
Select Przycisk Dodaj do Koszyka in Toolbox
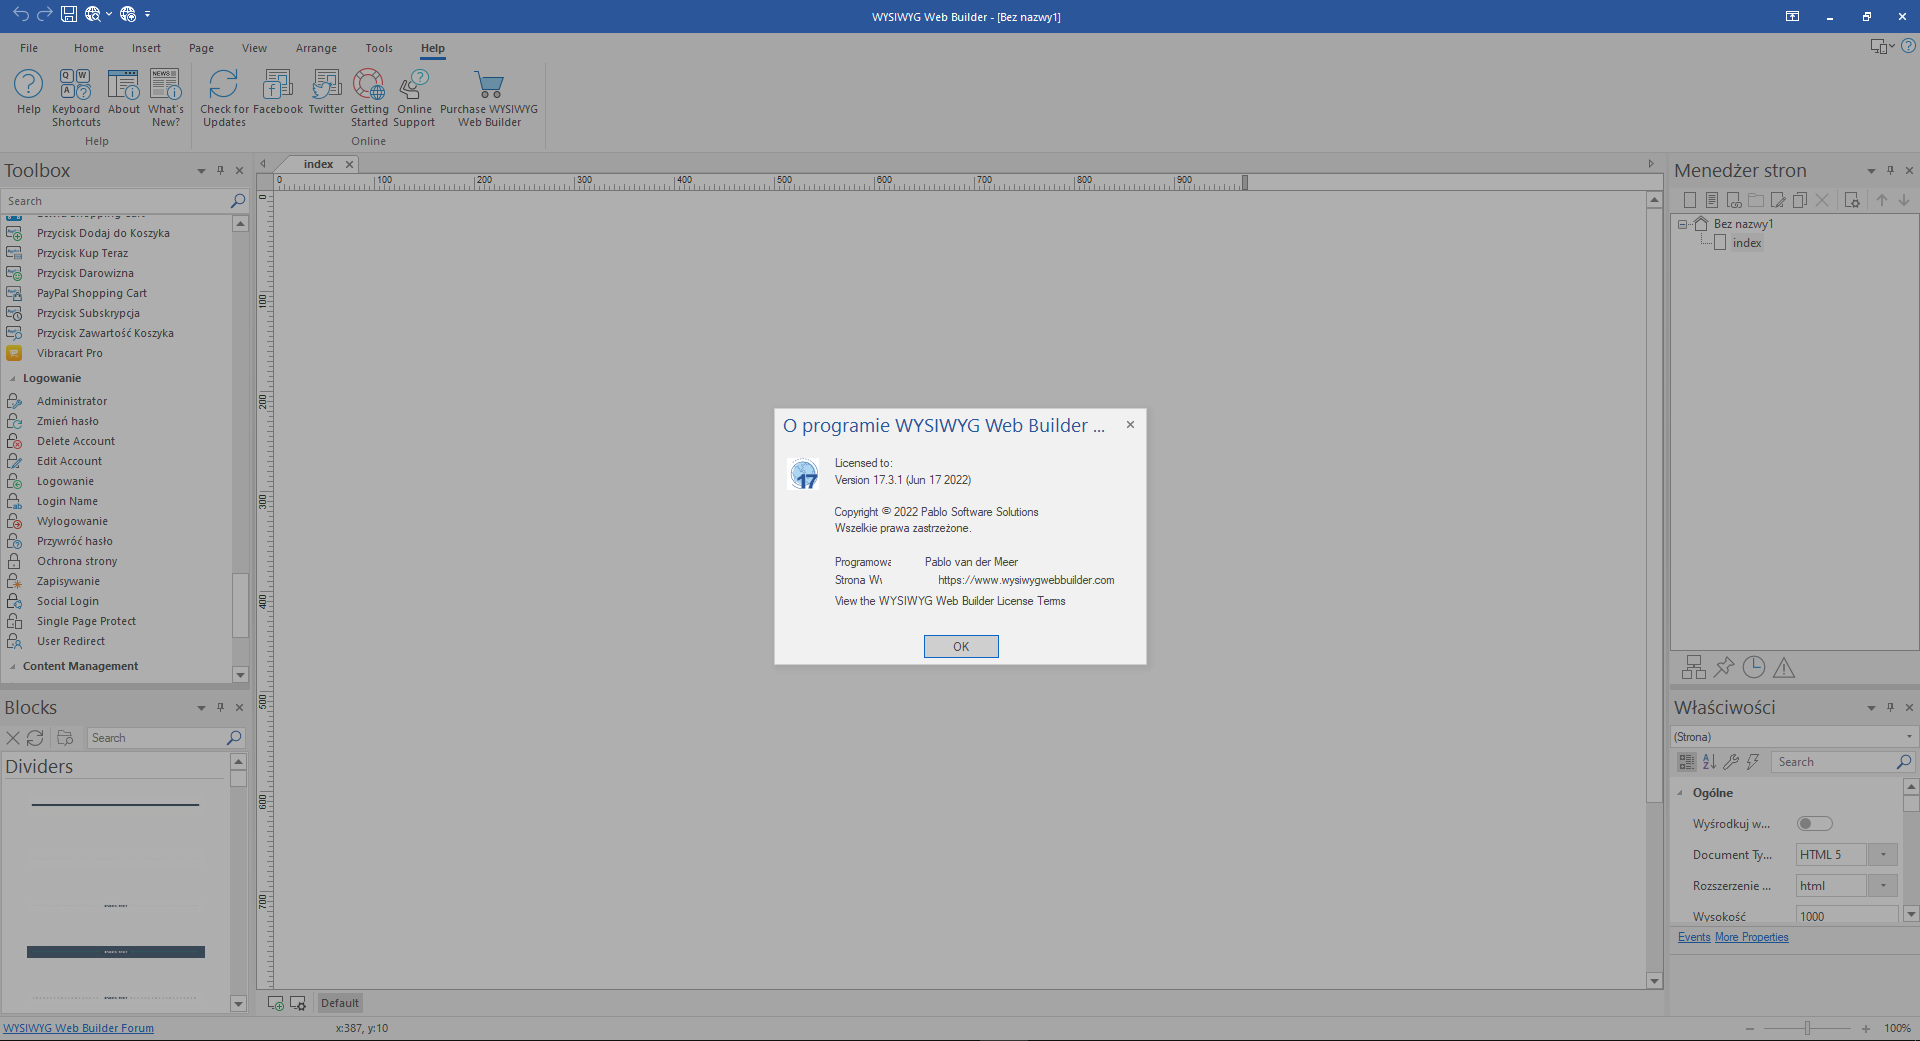103,233
